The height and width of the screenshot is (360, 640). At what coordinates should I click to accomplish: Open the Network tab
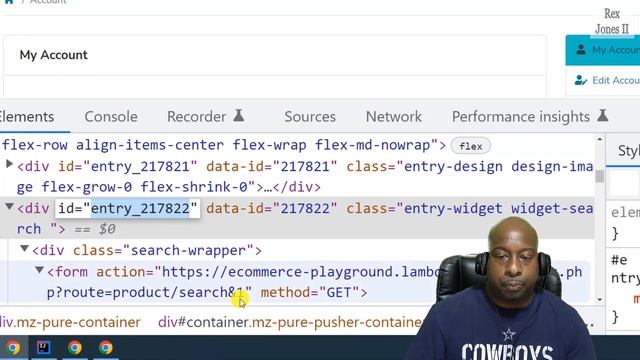393,117
